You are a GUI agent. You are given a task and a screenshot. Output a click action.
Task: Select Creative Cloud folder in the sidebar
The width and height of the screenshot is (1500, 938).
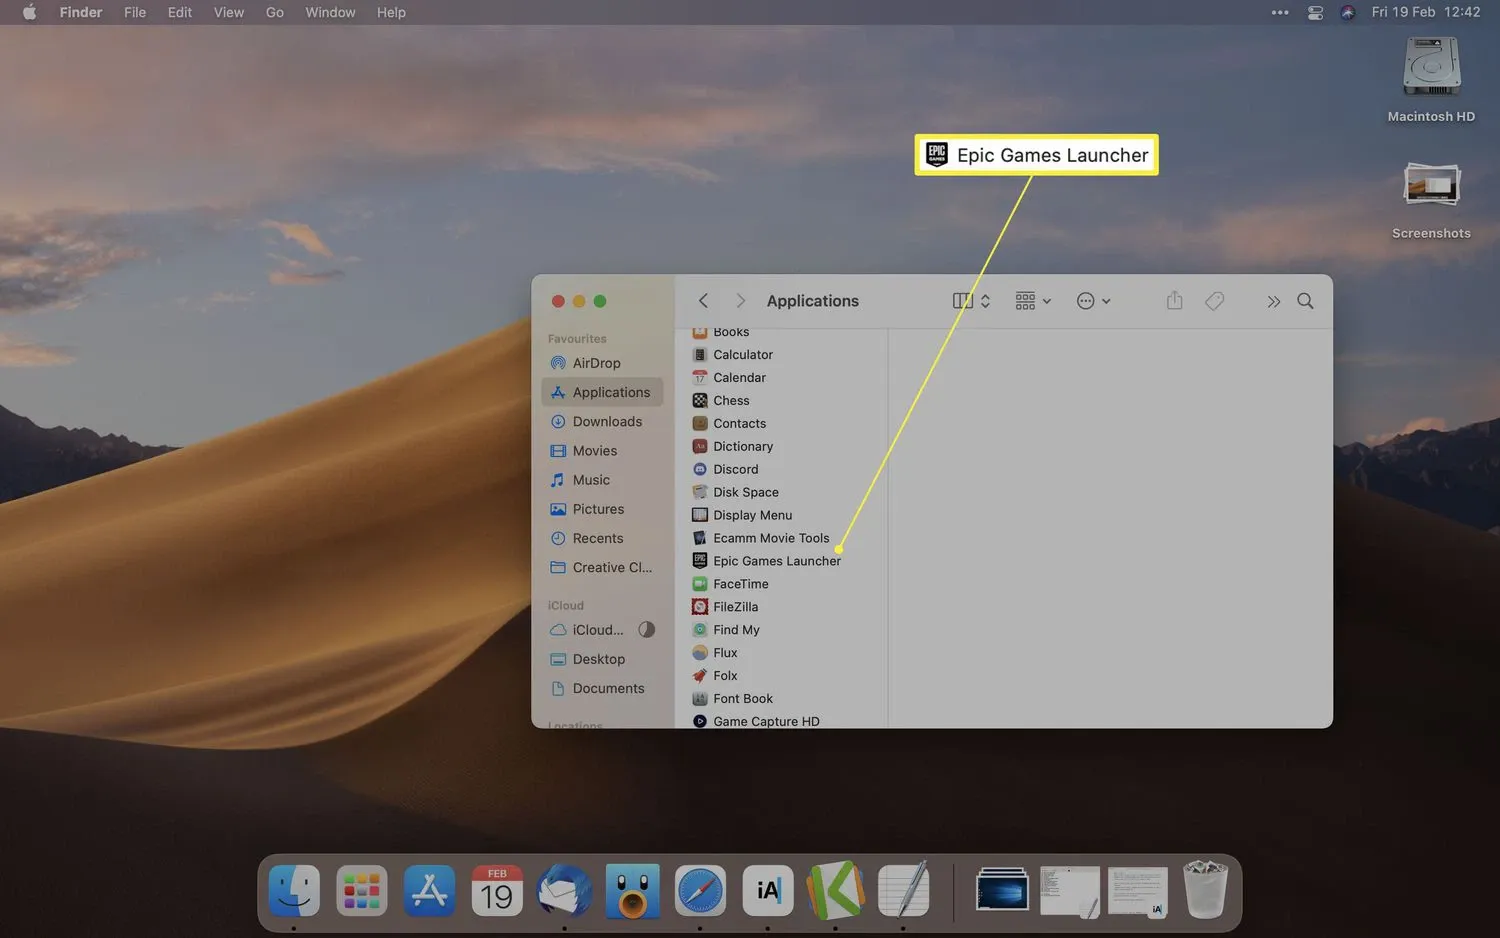point(602,567)
